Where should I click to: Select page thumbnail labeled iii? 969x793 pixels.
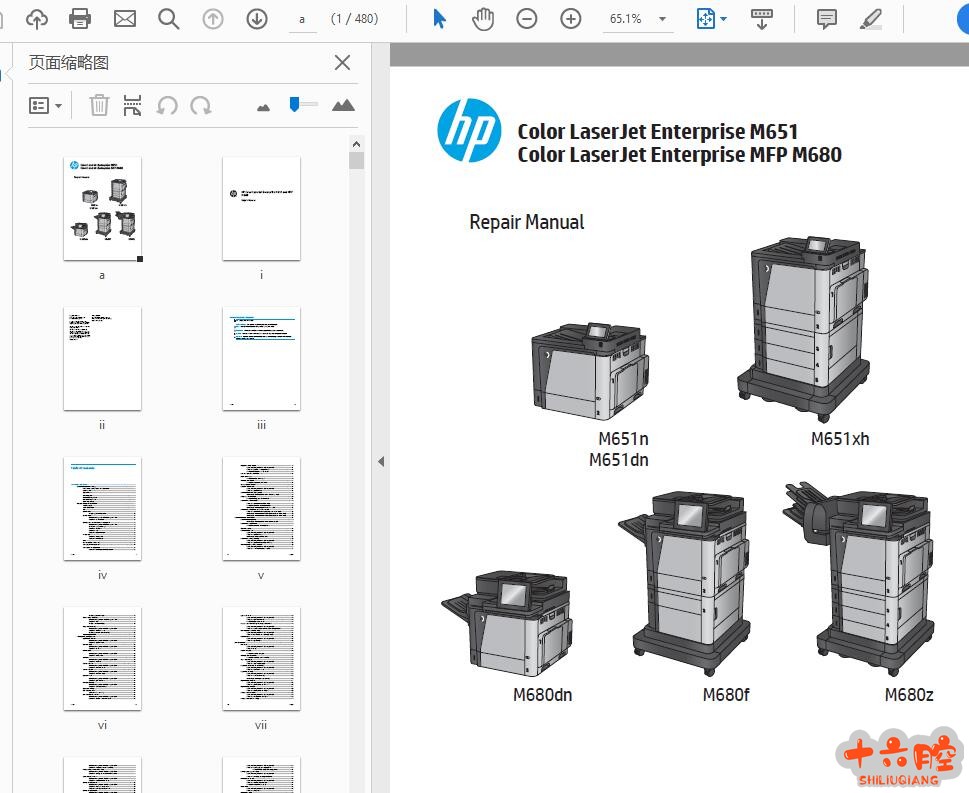(x=261, y=358)
